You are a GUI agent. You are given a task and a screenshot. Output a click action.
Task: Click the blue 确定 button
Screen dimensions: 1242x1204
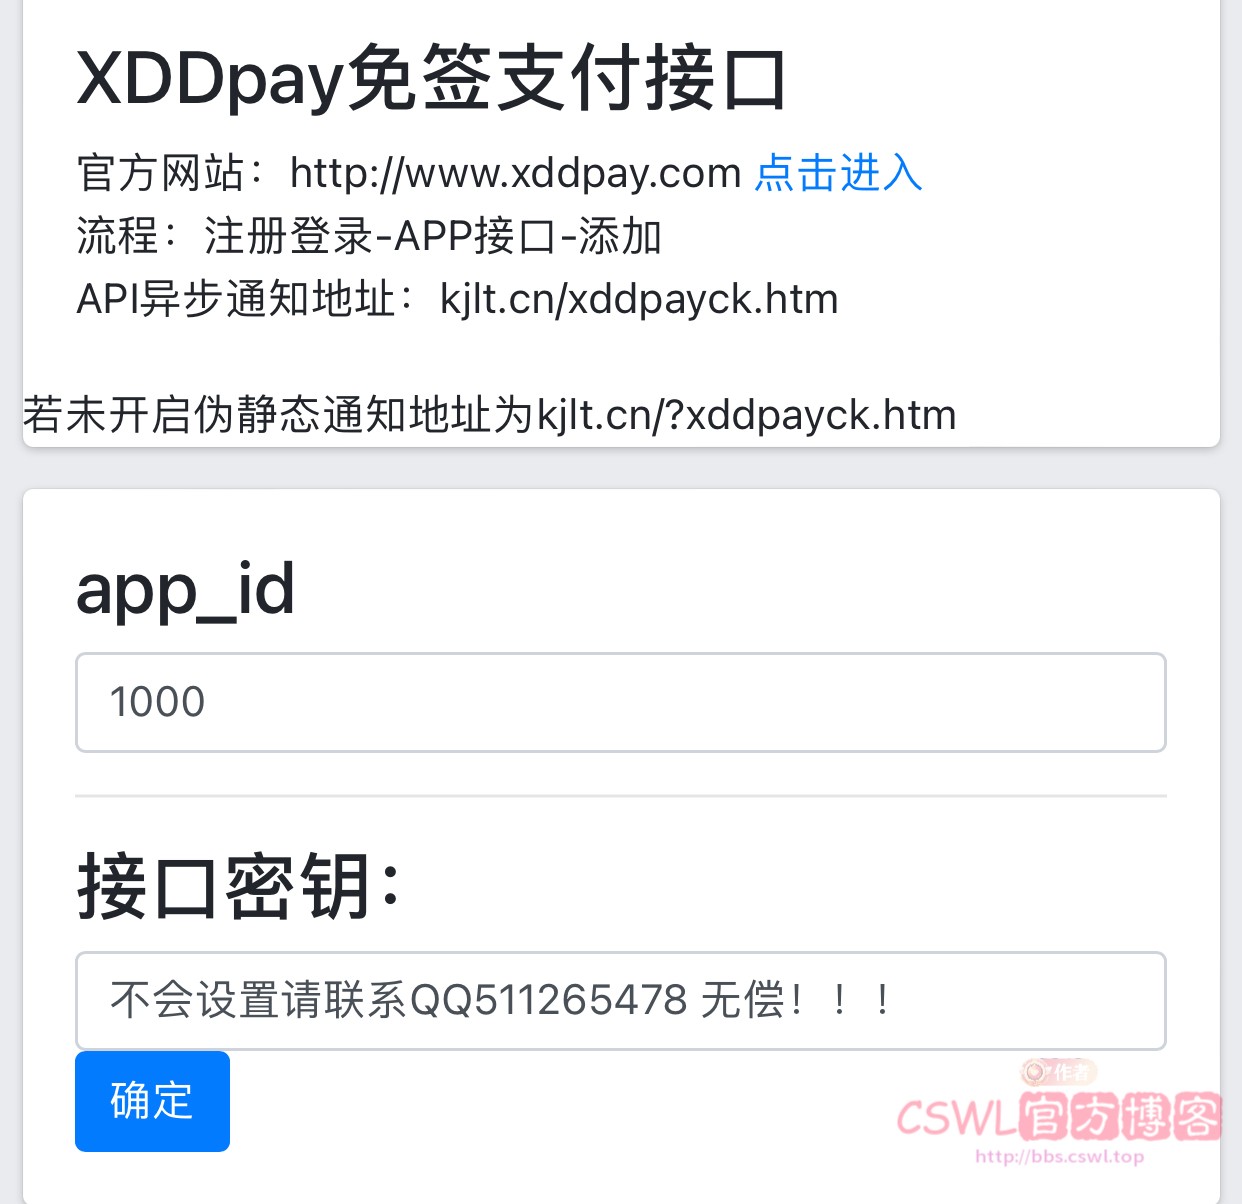coord(152,1101)
